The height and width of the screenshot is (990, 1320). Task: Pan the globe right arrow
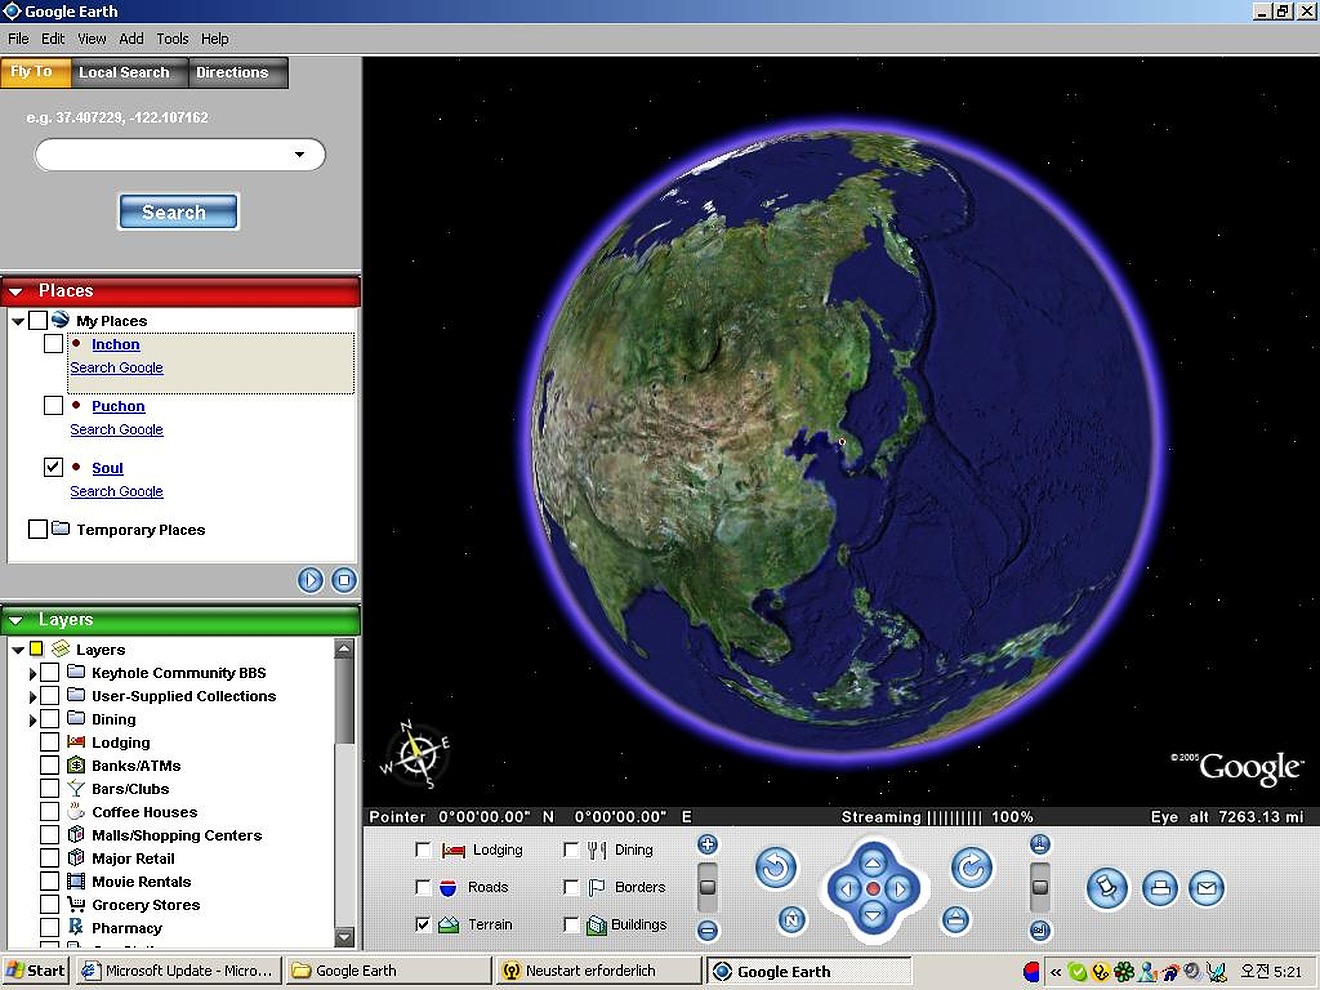pyautogui.click(x=900, y=889)
